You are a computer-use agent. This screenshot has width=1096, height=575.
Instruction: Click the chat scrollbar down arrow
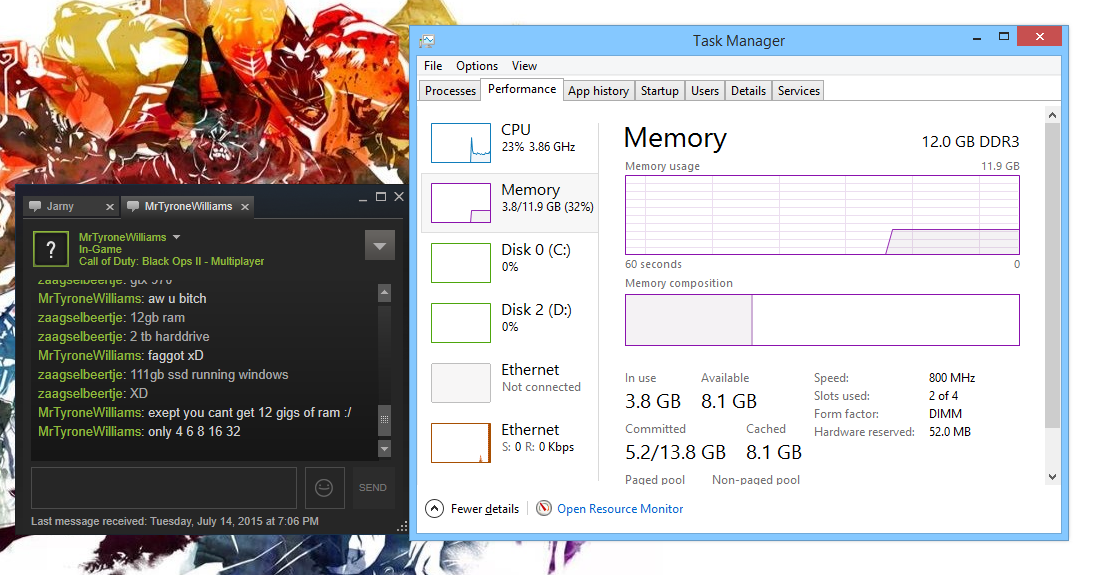(384, 449)
